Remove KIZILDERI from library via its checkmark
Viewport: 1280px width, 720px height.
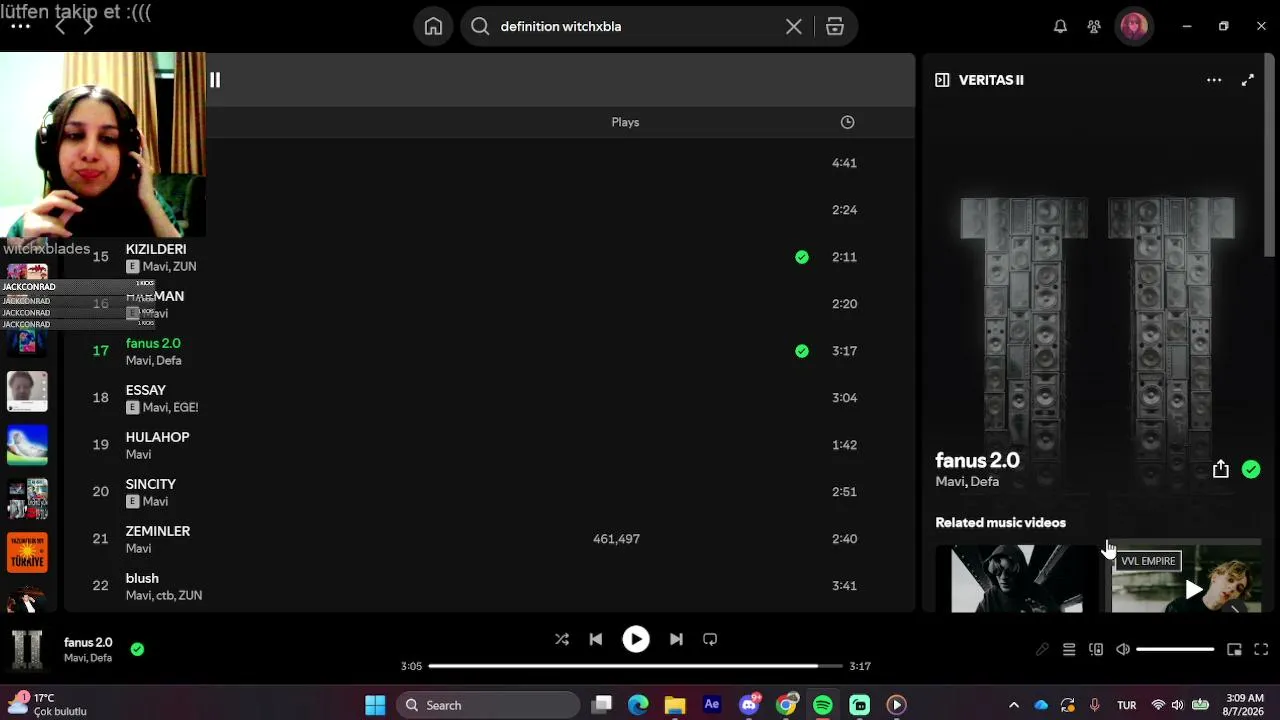802,257
